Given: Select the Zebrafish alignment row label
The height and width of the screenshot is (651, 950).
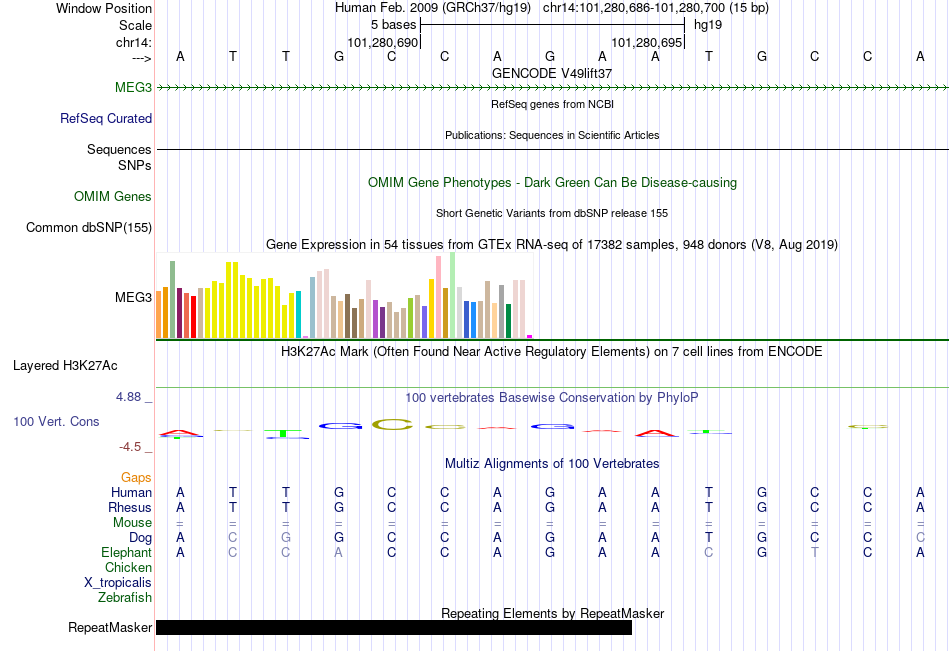Looking at the screenshot, I should click(x=125, y=597).
